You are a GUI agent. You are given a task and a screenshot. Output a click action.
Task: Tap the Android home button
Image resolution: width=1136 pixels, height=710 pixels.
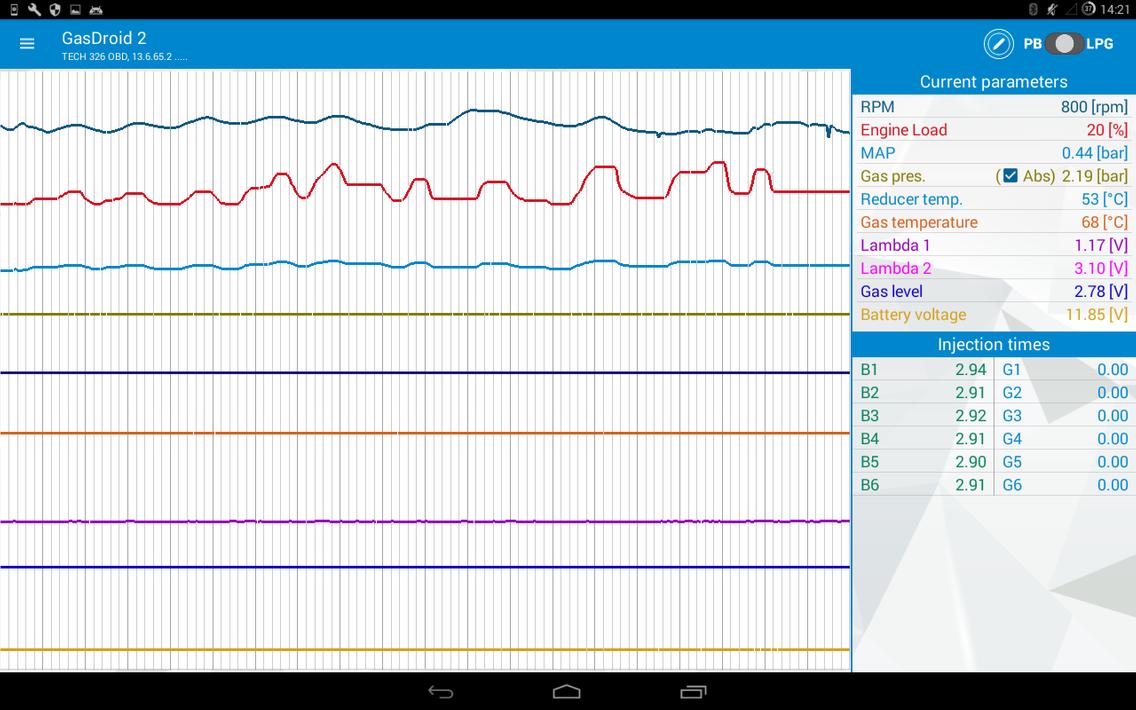(567, 691)
